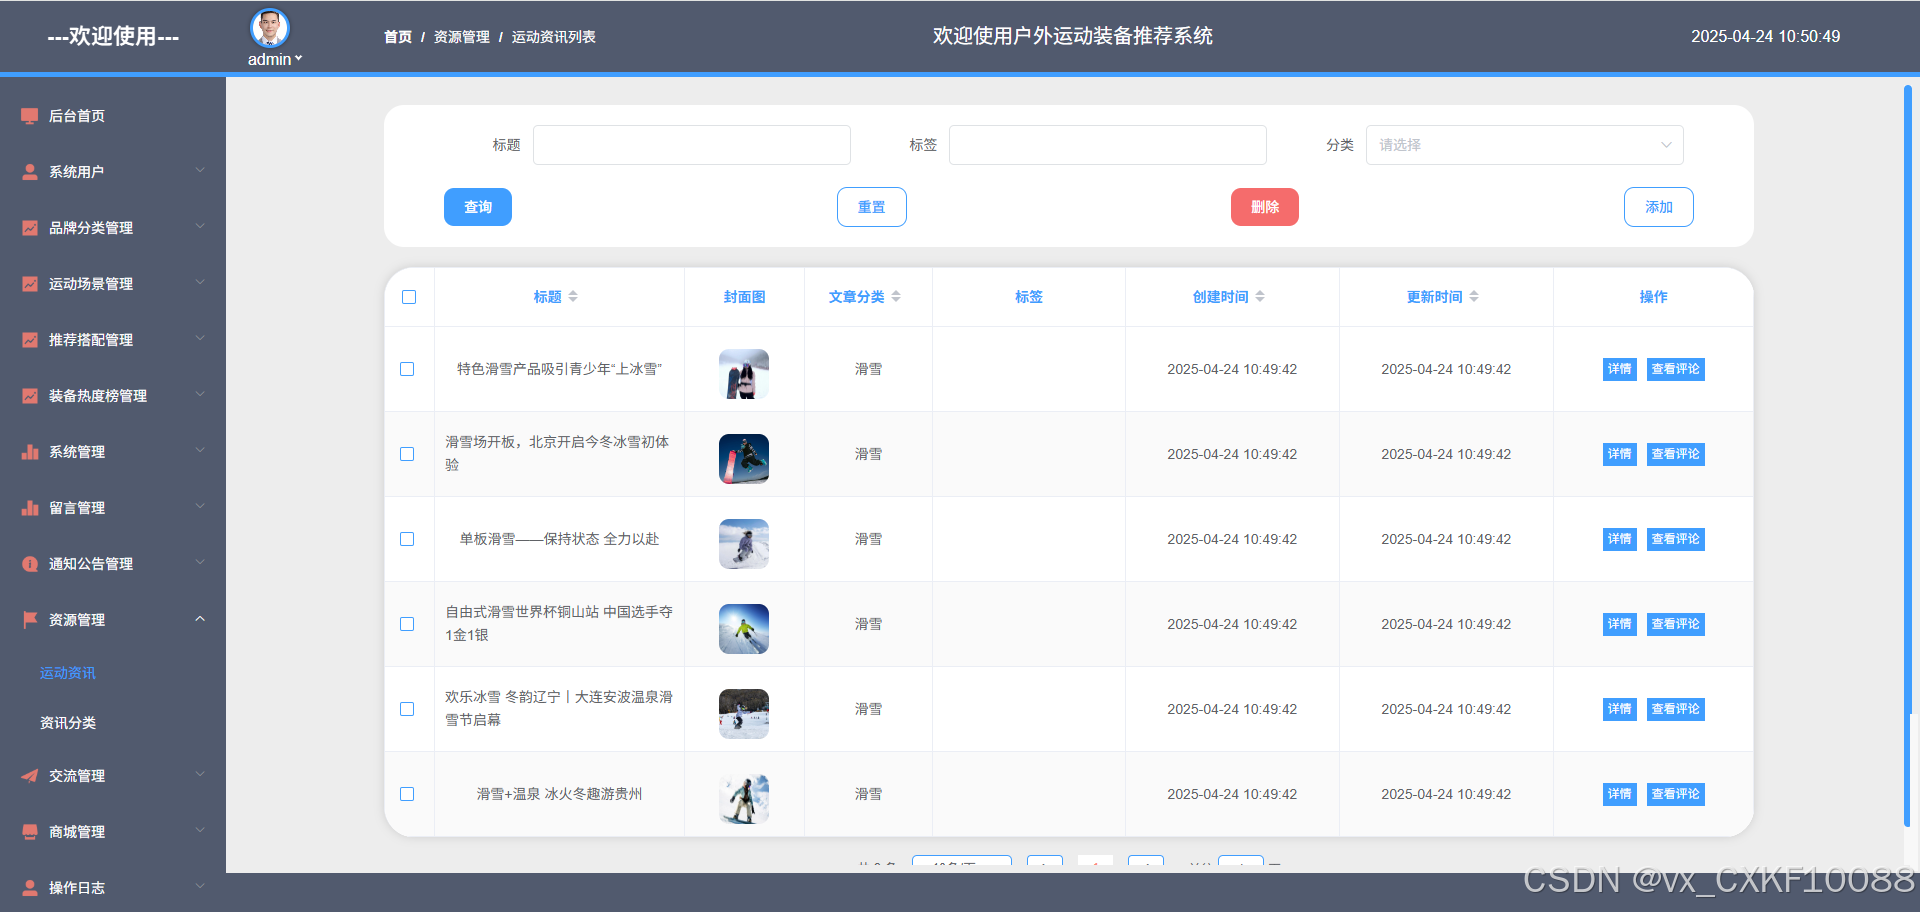Image resolution: width=1920 pixels, height=912 pixels.
Task: Collapse the 资源管理 menu chevron
Action: tap(200, 619)
